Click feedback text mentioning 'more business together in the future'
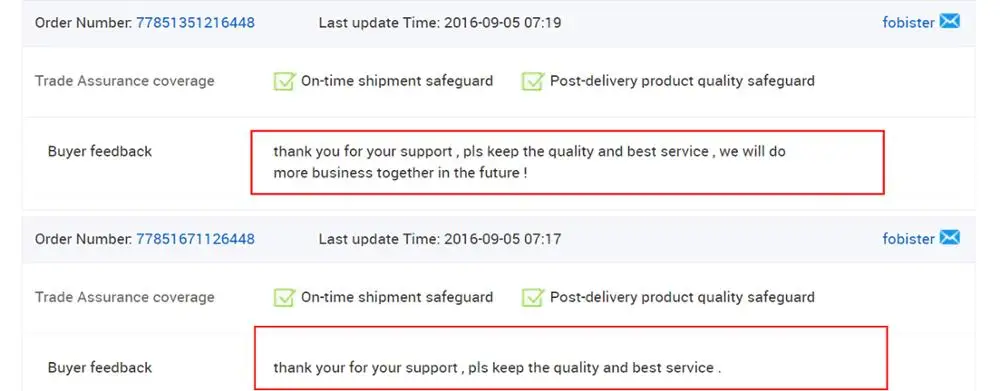This screenshot has height=391, width=1000. pyautogui.click(x=529, y=162)
